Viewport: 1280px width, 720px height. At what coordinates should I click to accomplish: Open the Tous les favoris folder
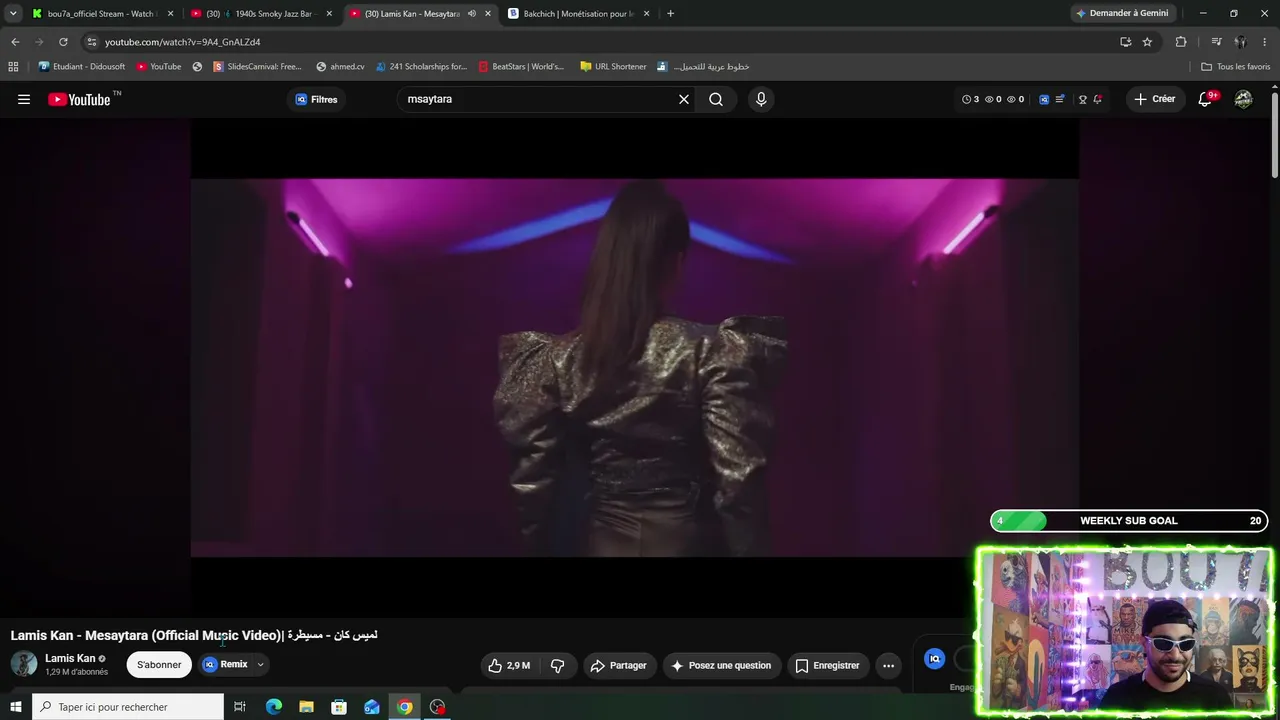1236,67
